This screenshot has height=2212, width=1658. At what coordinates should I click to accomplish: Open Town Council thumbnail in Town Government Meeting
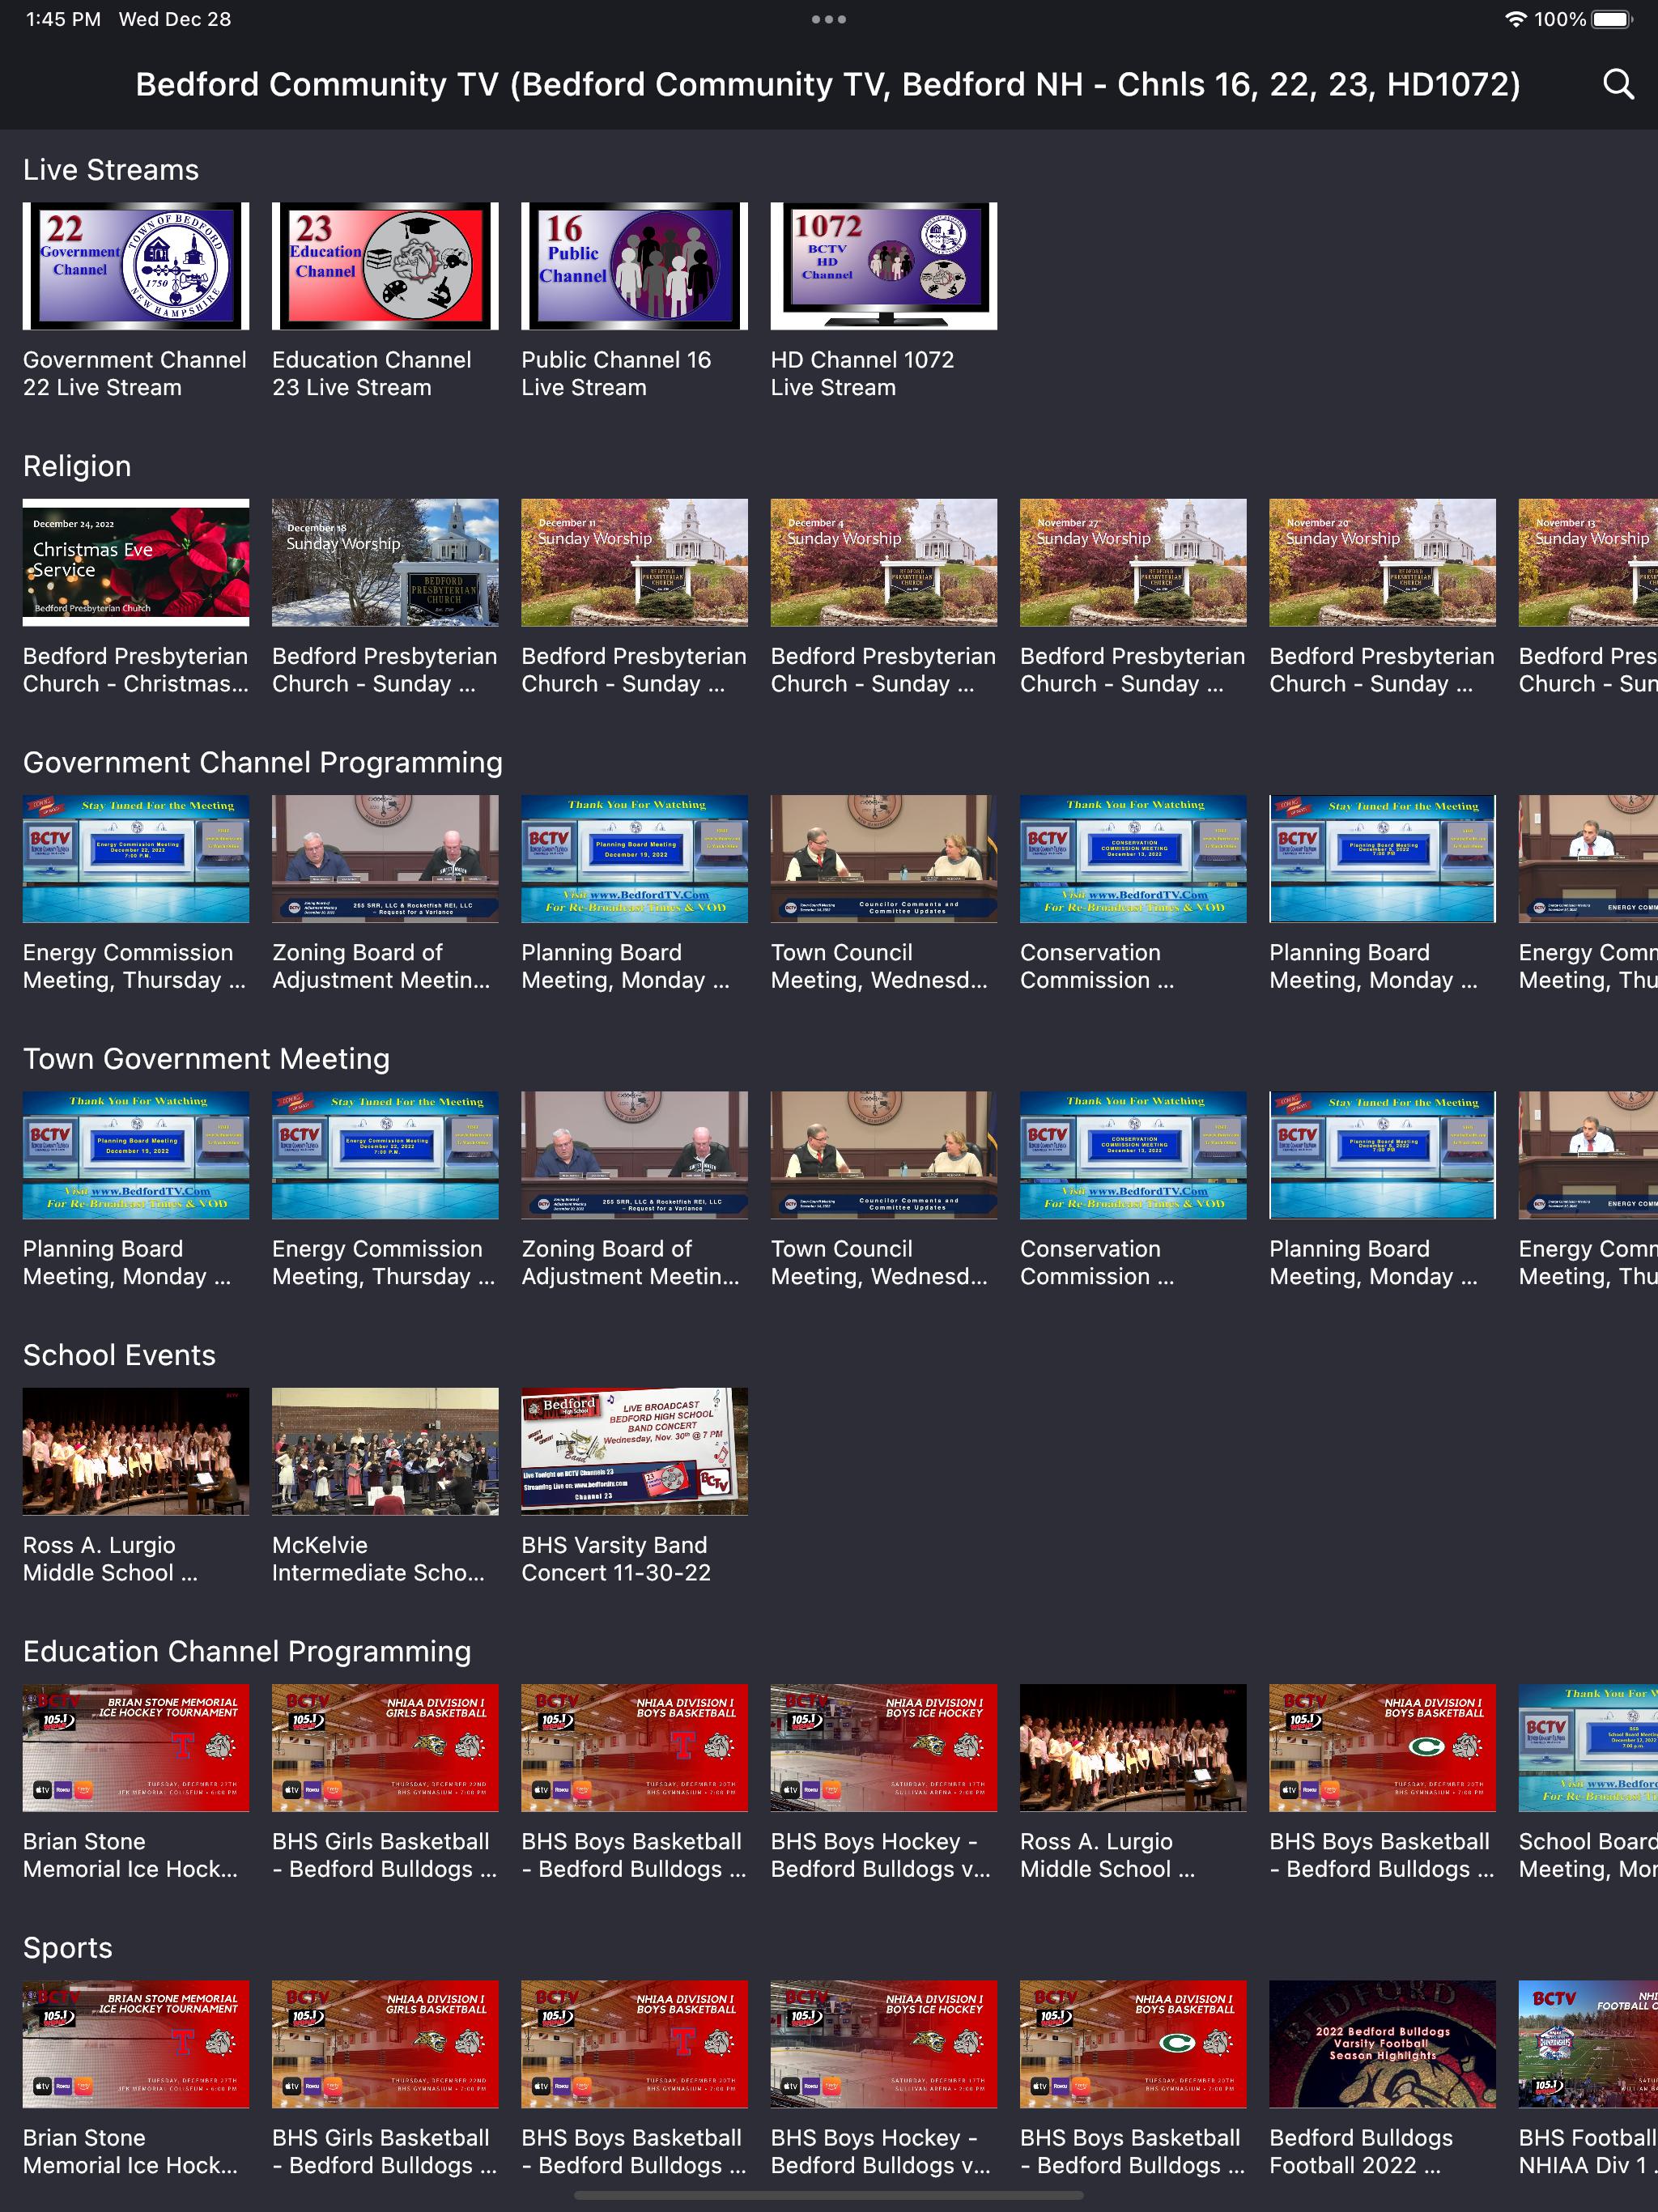click(x=884, y=1155)
